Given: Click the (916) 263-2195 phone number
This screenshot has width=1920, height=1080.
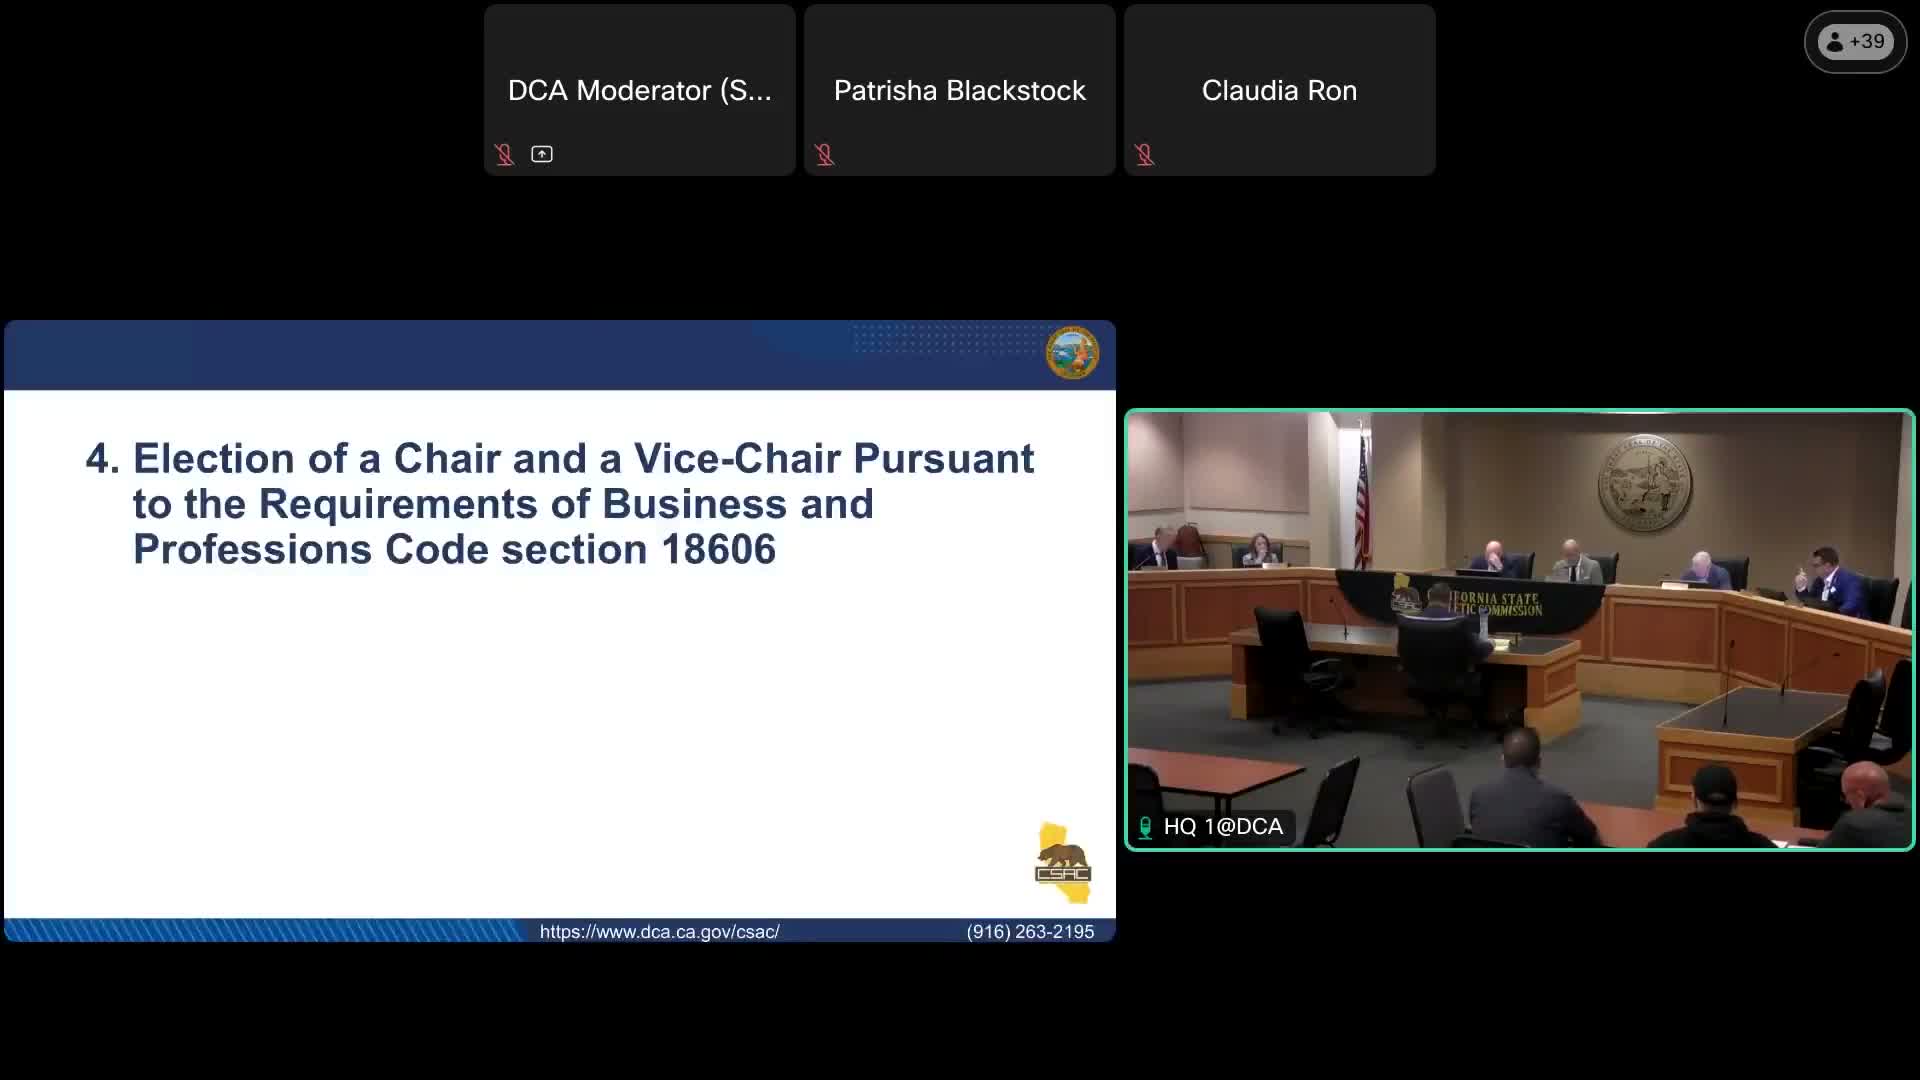Looking at the screenshot, I should pos(1030,931).
